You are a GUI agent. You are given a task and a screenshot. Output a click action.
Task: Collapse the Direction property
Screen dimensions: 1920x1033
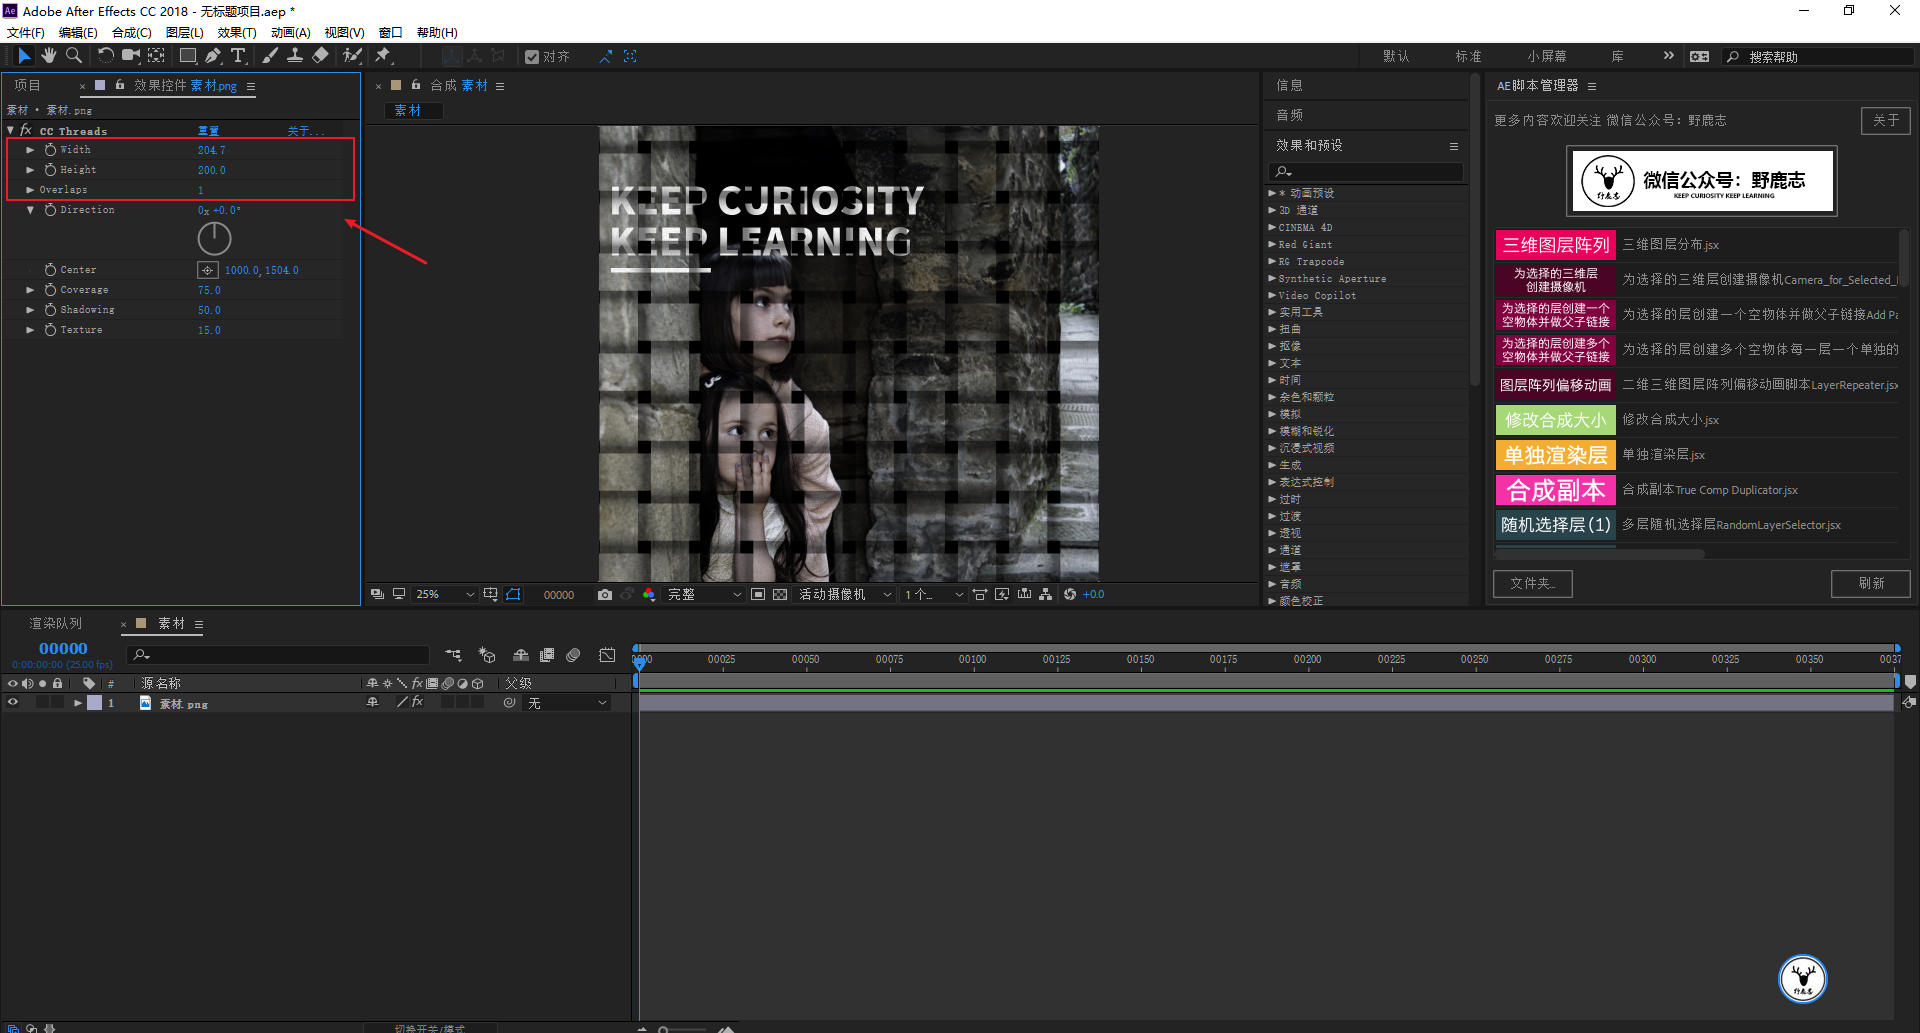click(30, 210)
